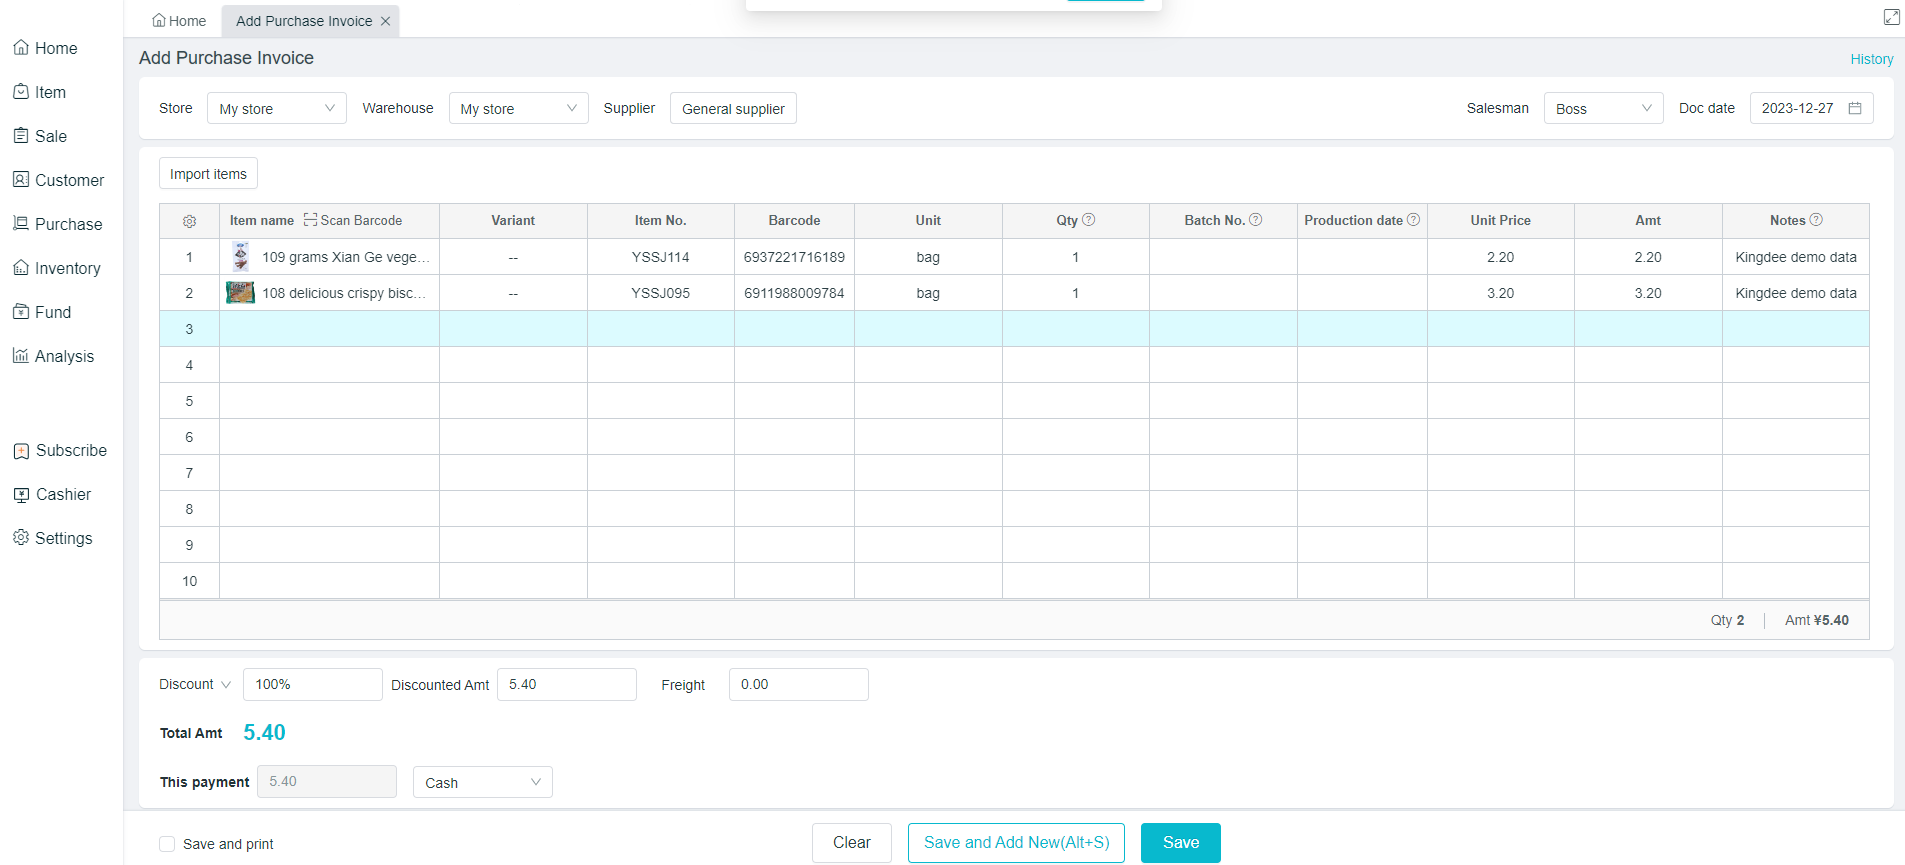The width and height of the screenshot is (1905, 865).
Task: Click the Import items button
Action: coord(208,174)
